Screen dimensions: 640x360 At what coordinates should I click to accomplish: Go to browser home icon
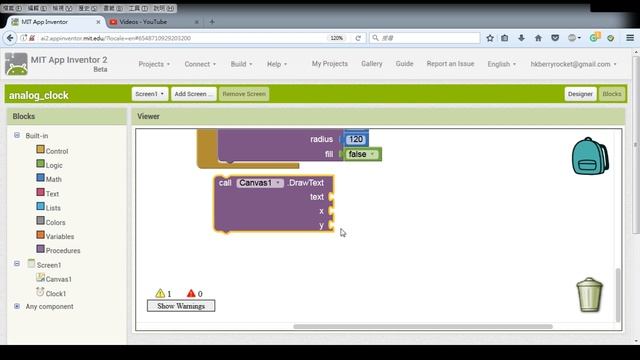(538, 38)
